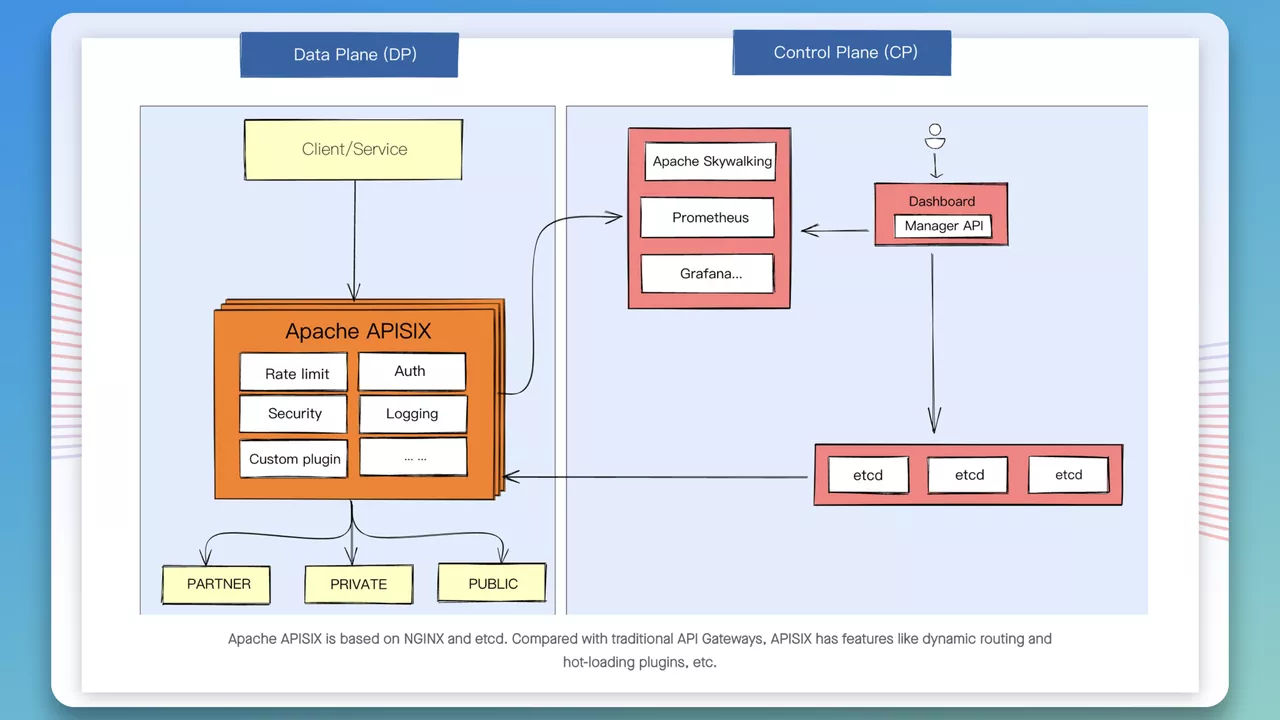Select the Client/Service box
The width and height of the screenshot is (1280, 720).
click(x=354, y=149)
